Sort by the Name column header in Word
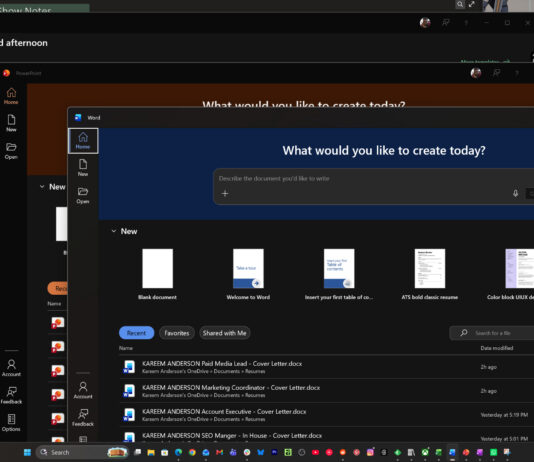Viewport: 534px width, 462px height. (x=126, y=348)
